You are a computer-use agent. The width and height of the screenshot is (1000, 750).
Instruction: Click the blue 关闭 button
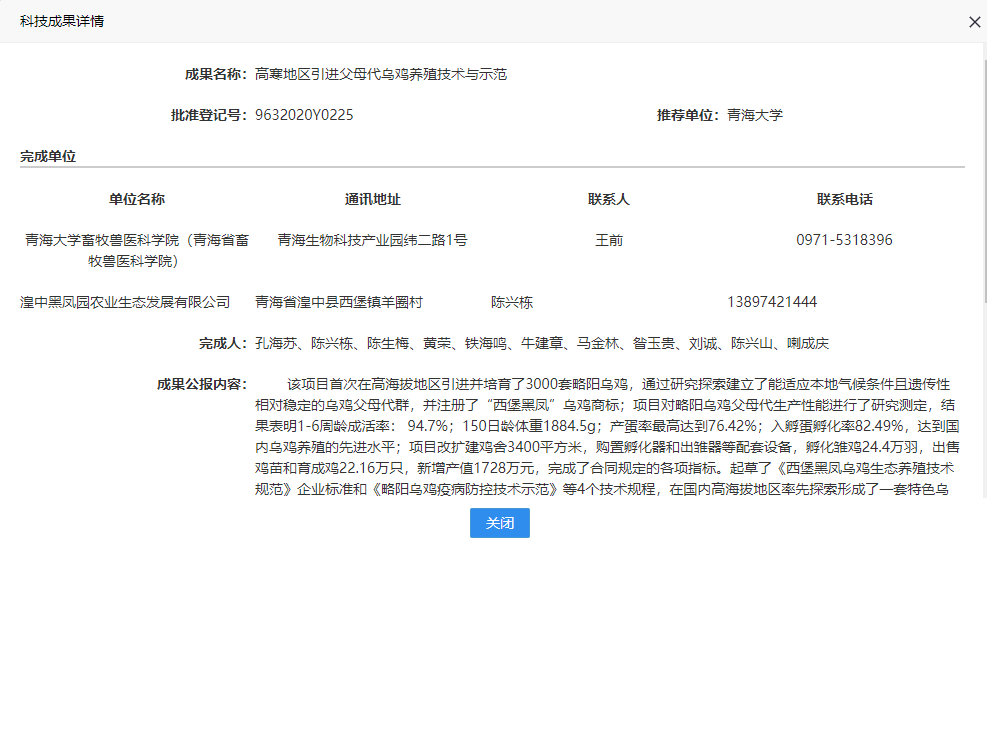499,523
